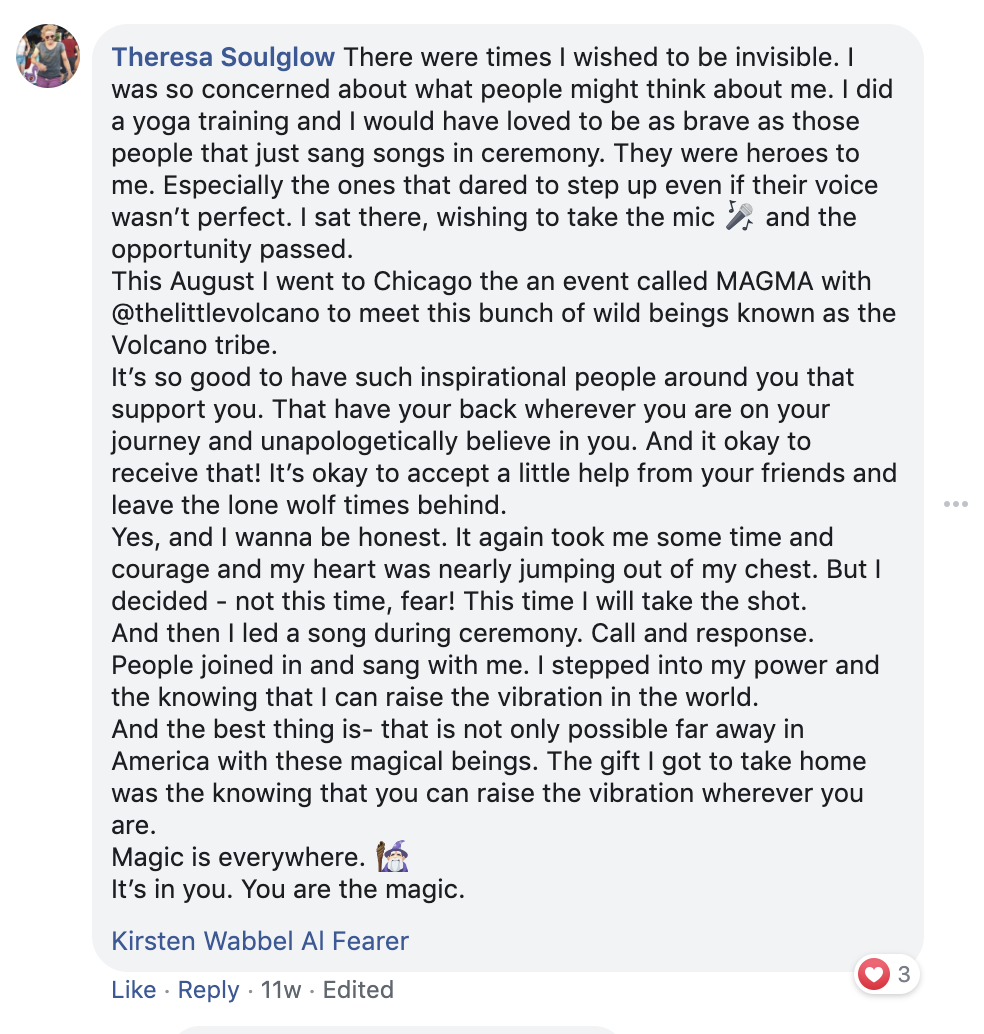The height and width of the screenshot is (1034, 984).
Task: Like Theresa Soulglow's comment
Action: 133,990
